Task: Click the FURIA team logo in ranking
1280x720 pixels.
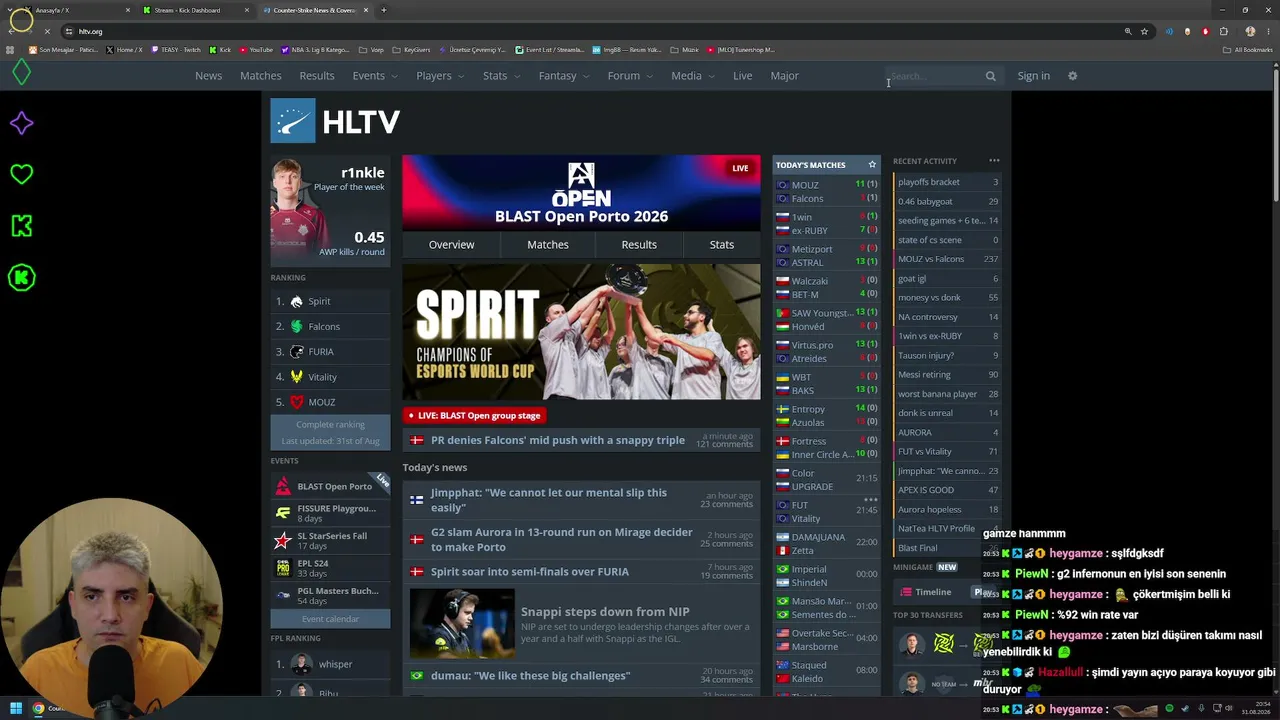Action: (296, 352)
